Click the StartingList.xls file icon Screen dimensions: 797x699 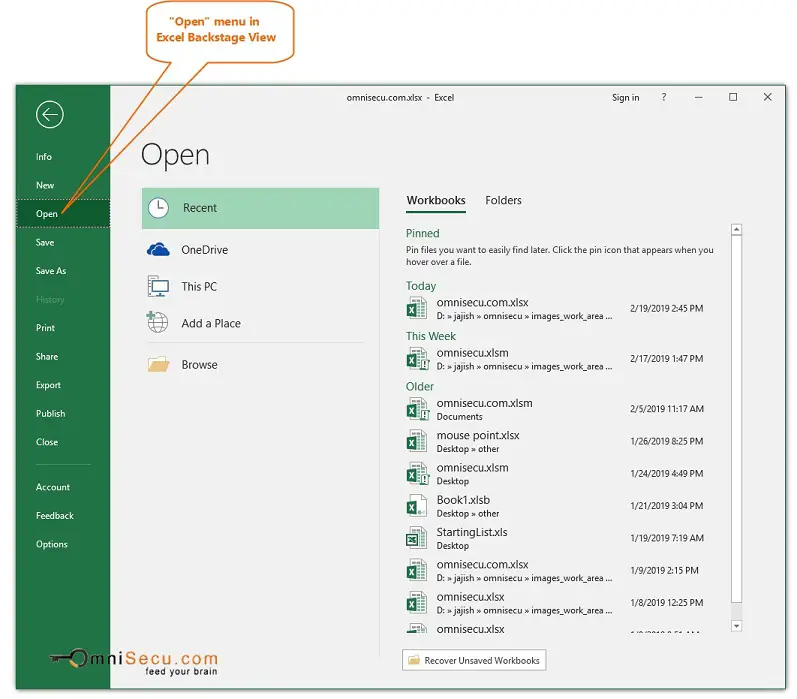(417, 538)
